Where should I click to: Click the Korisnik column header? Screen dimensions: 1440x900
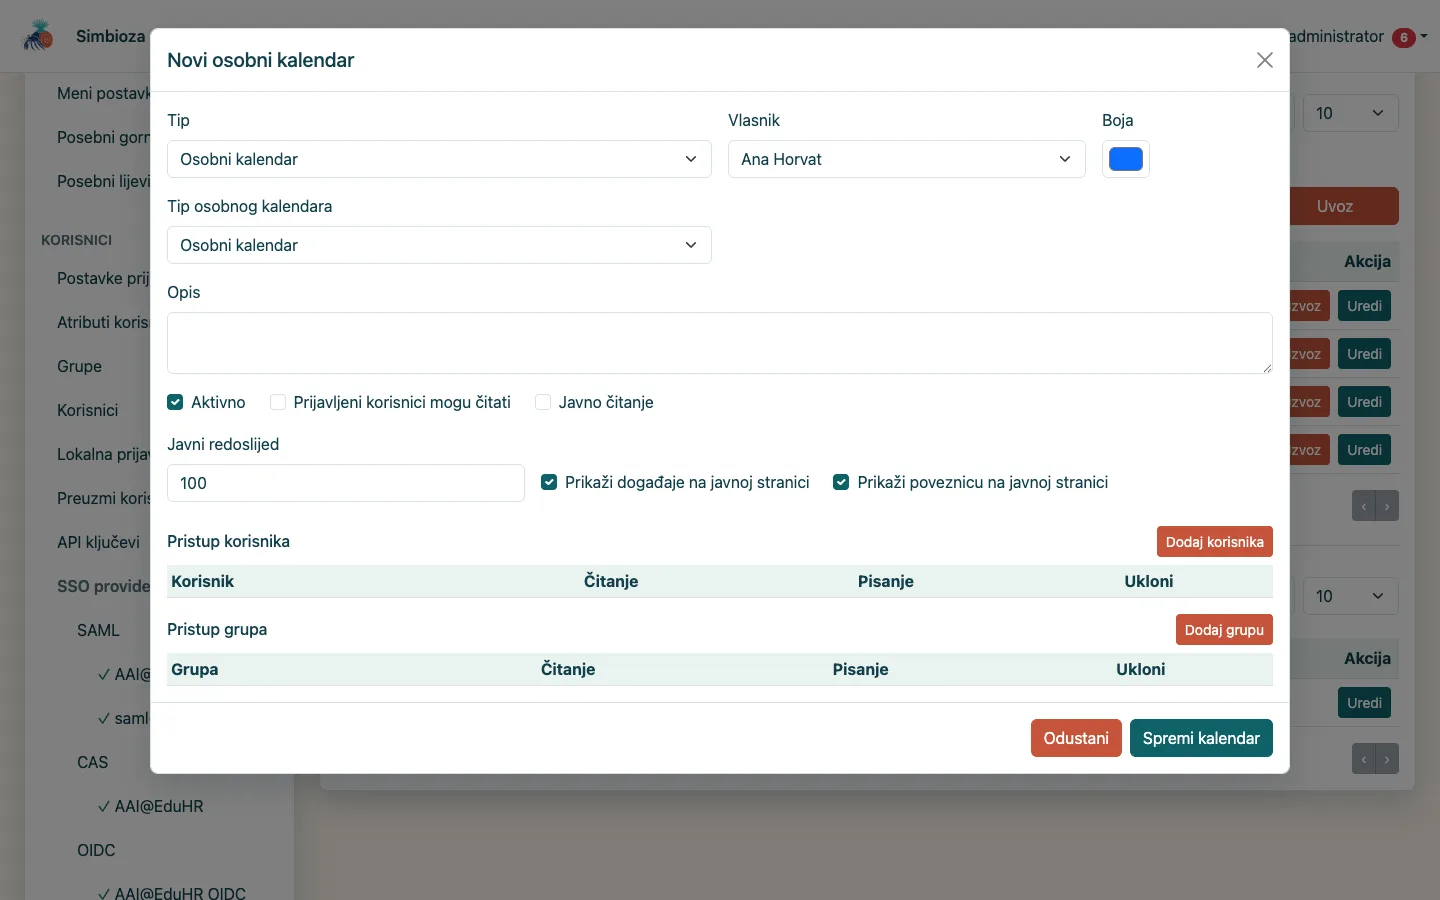click(202, 581)
